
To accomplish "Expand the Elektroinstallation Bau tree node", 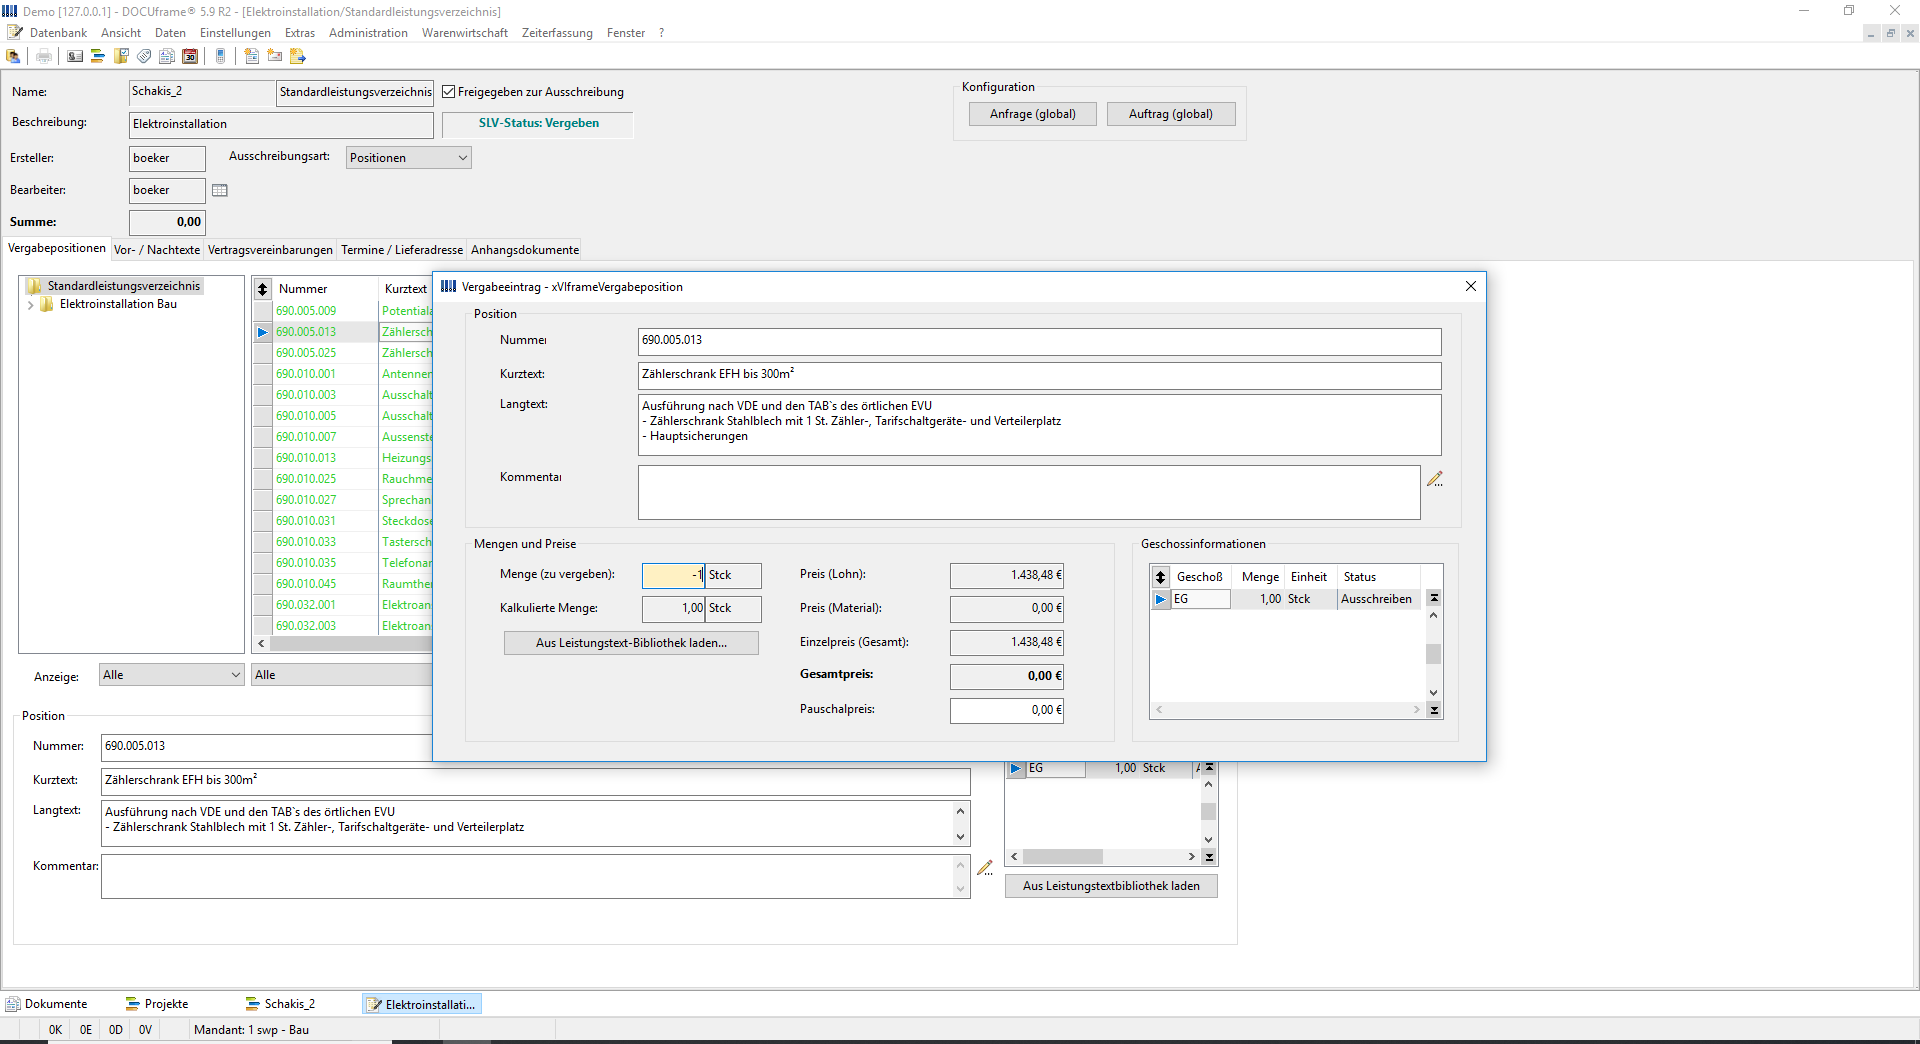I will tap(31, 305).
